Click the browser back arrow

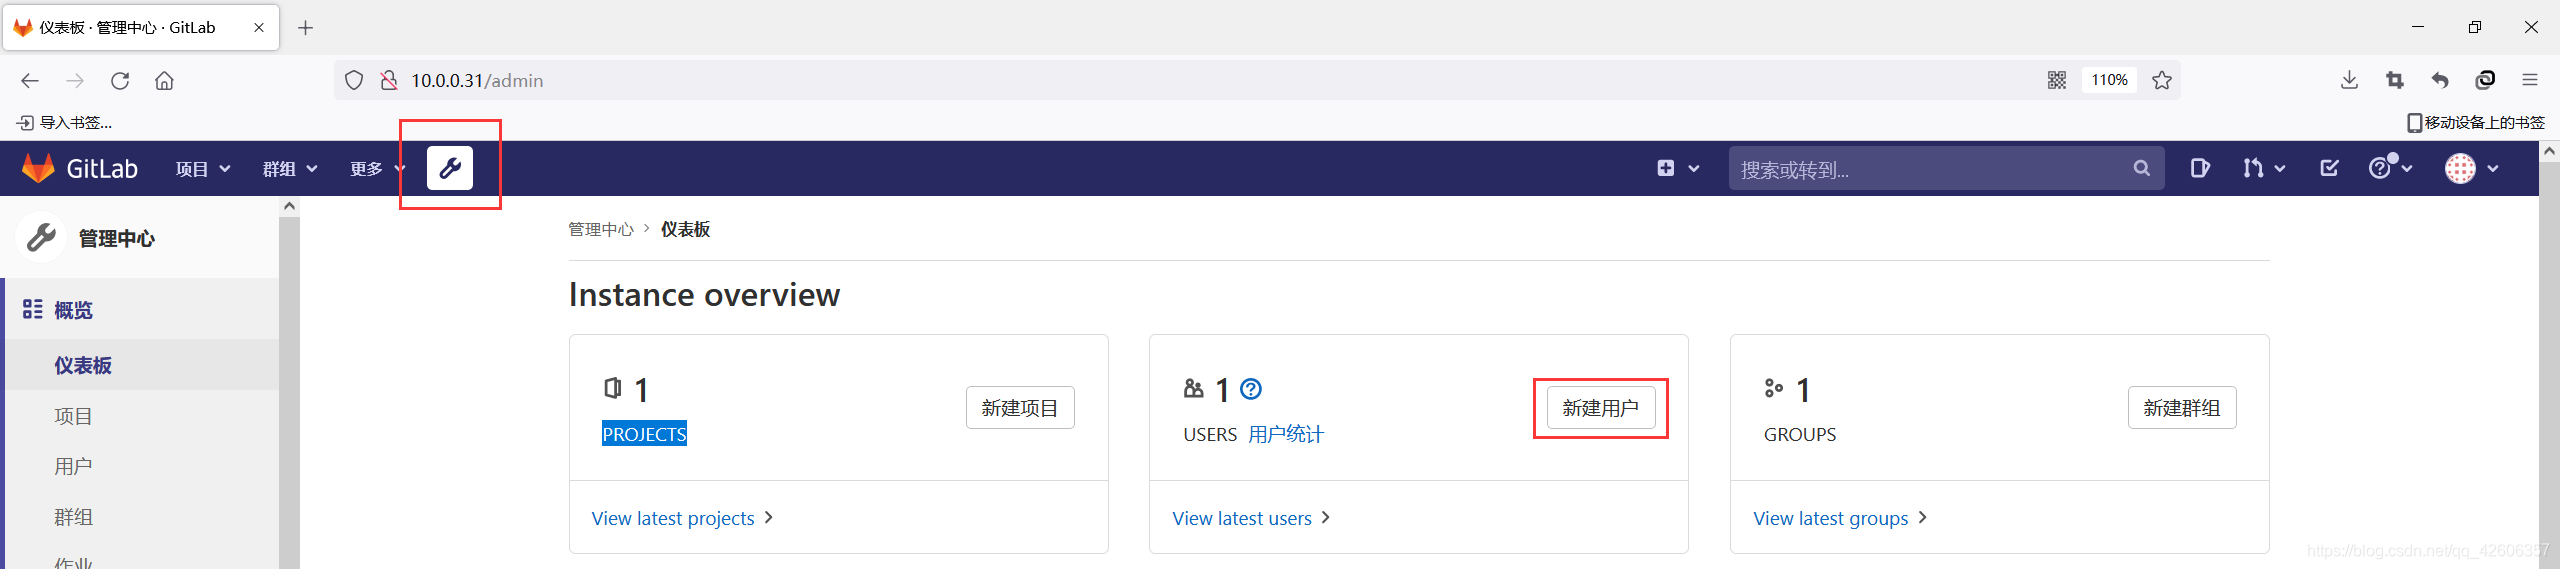30,81
